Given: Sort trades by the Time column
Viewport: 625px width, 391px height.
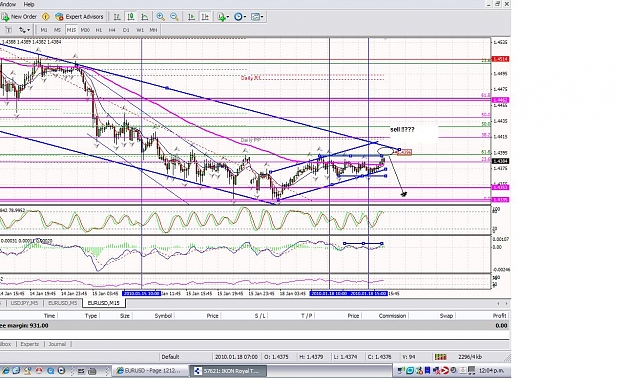Looking at the screenshot, I should [49, 316].
